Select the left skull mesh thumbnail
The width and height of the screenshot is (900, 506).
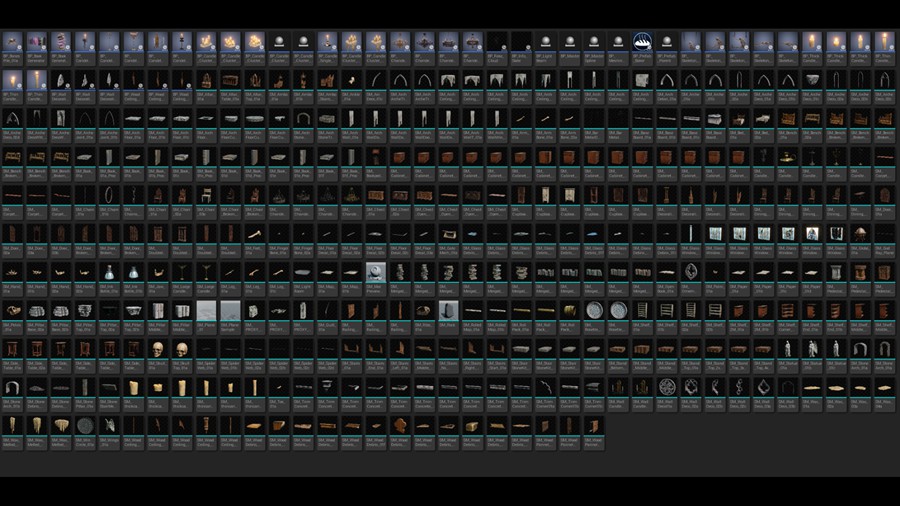coord(158,349)
